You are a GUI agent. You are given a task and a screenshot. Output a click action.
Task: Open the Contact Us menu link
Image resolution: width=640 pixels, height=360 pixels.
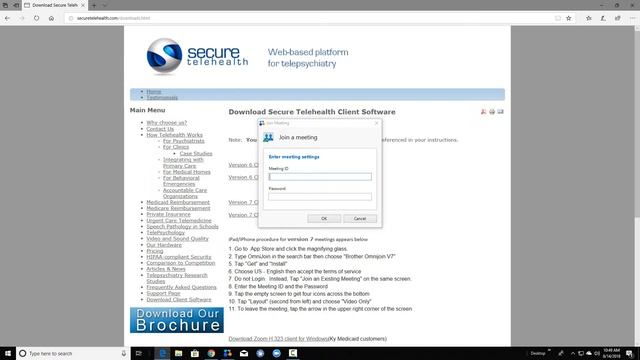[160, 129]
